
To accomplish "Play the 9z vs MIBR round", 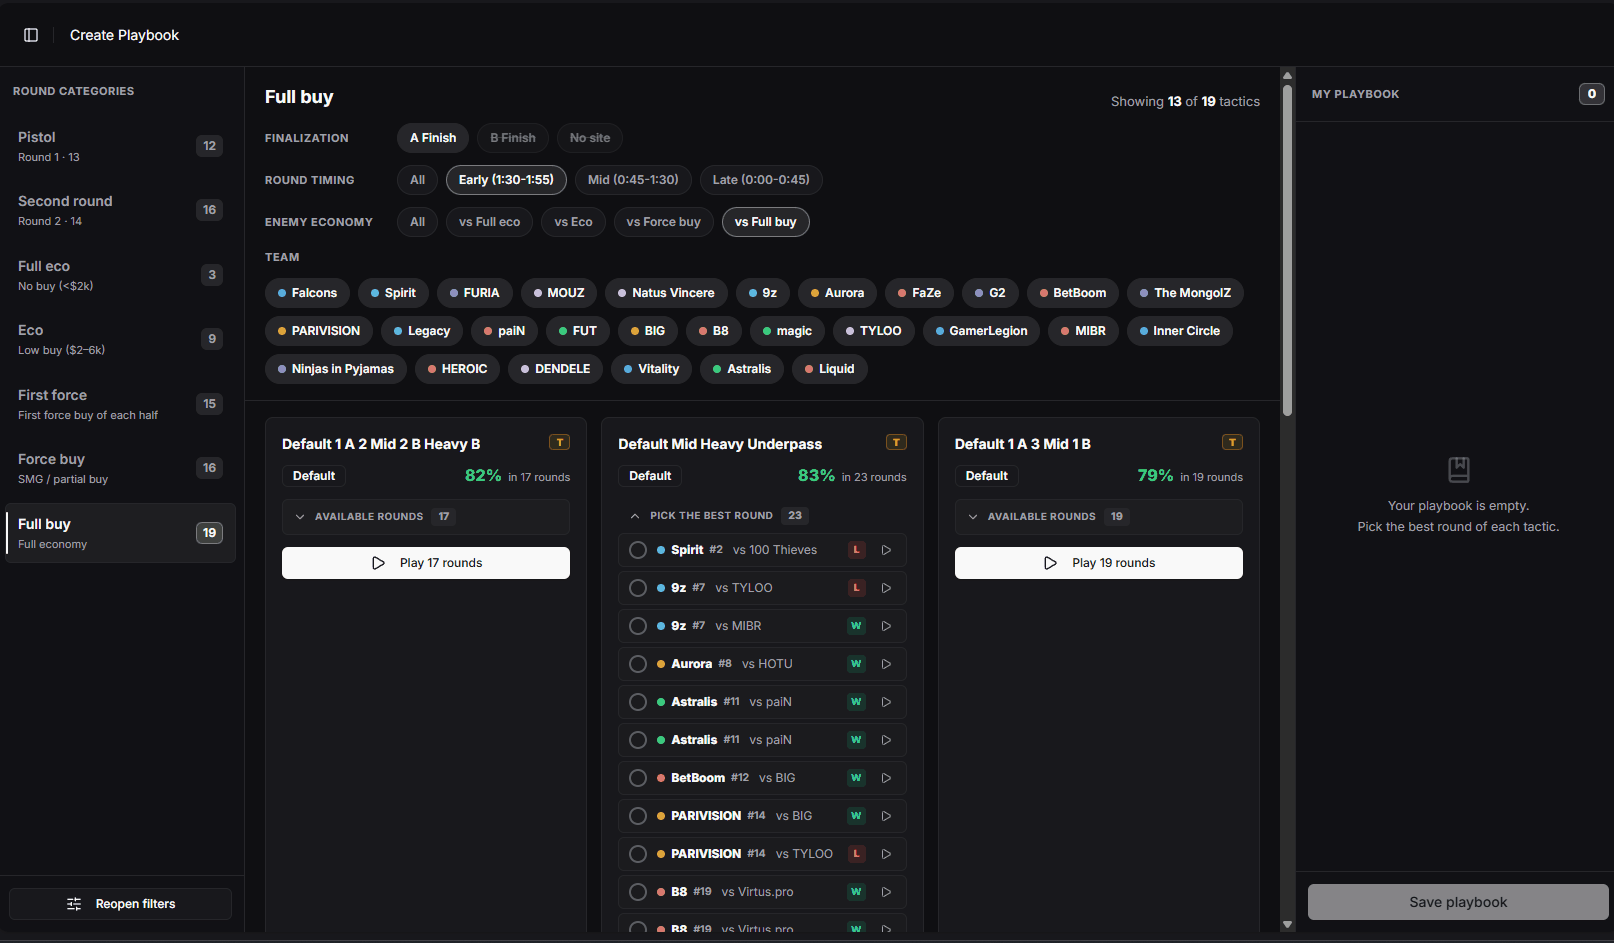I will click(886, 626).
